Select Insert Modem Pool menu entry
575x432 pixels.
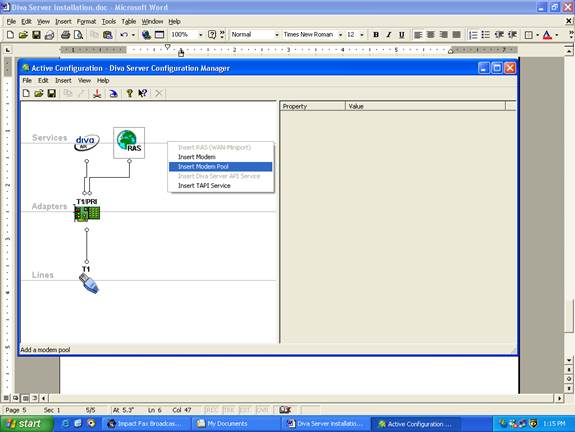(220, 166)
